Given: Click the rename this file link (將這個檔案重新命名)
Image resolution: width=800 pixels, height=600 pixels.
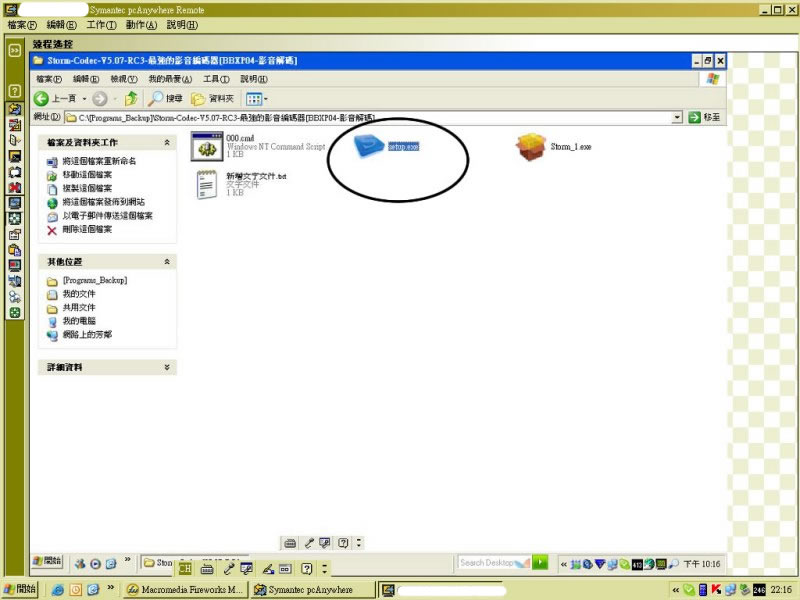Looking at the screenshot, I should point(99,161).
